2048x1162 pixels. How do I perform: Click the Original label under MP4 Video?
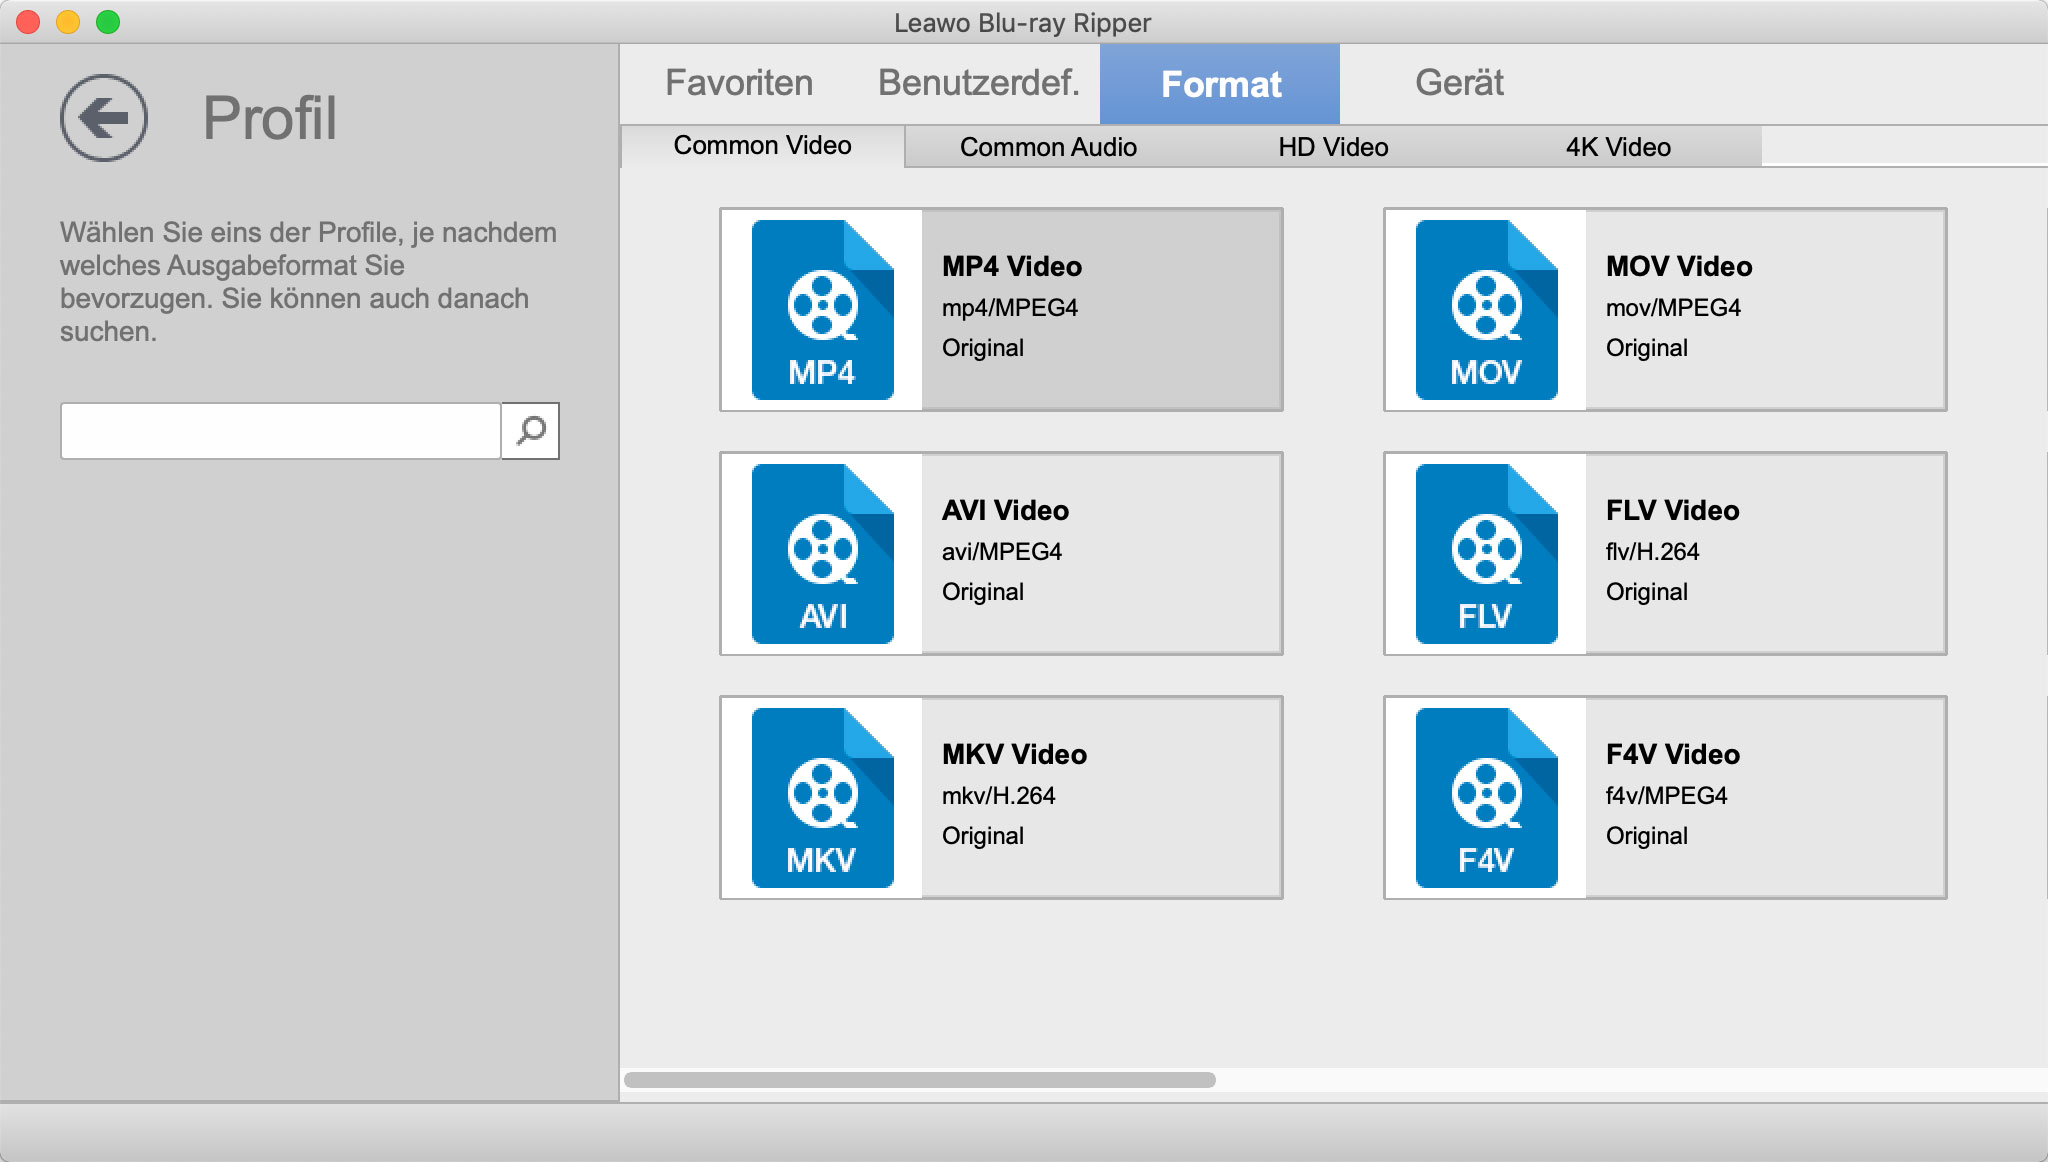[983, 348]
